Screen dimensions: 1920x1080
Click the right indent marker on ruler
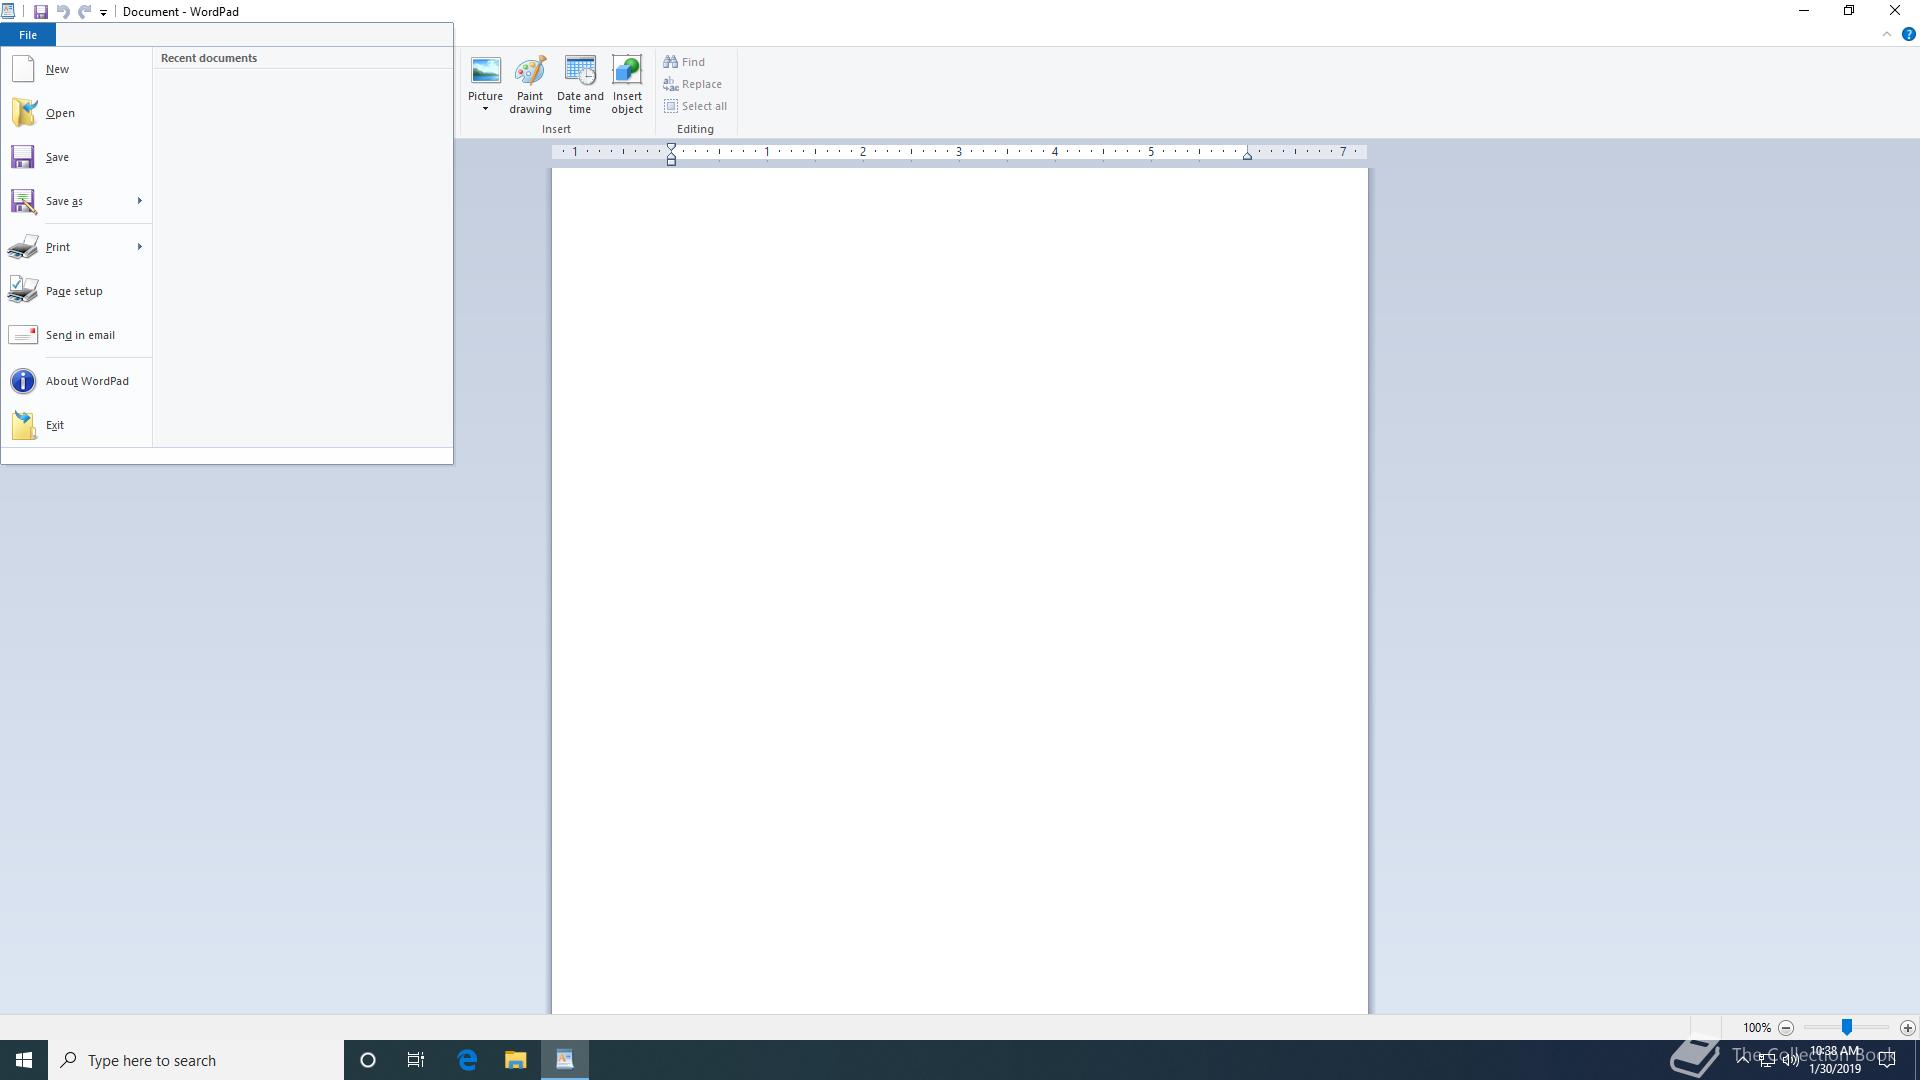coord(1247,156)
